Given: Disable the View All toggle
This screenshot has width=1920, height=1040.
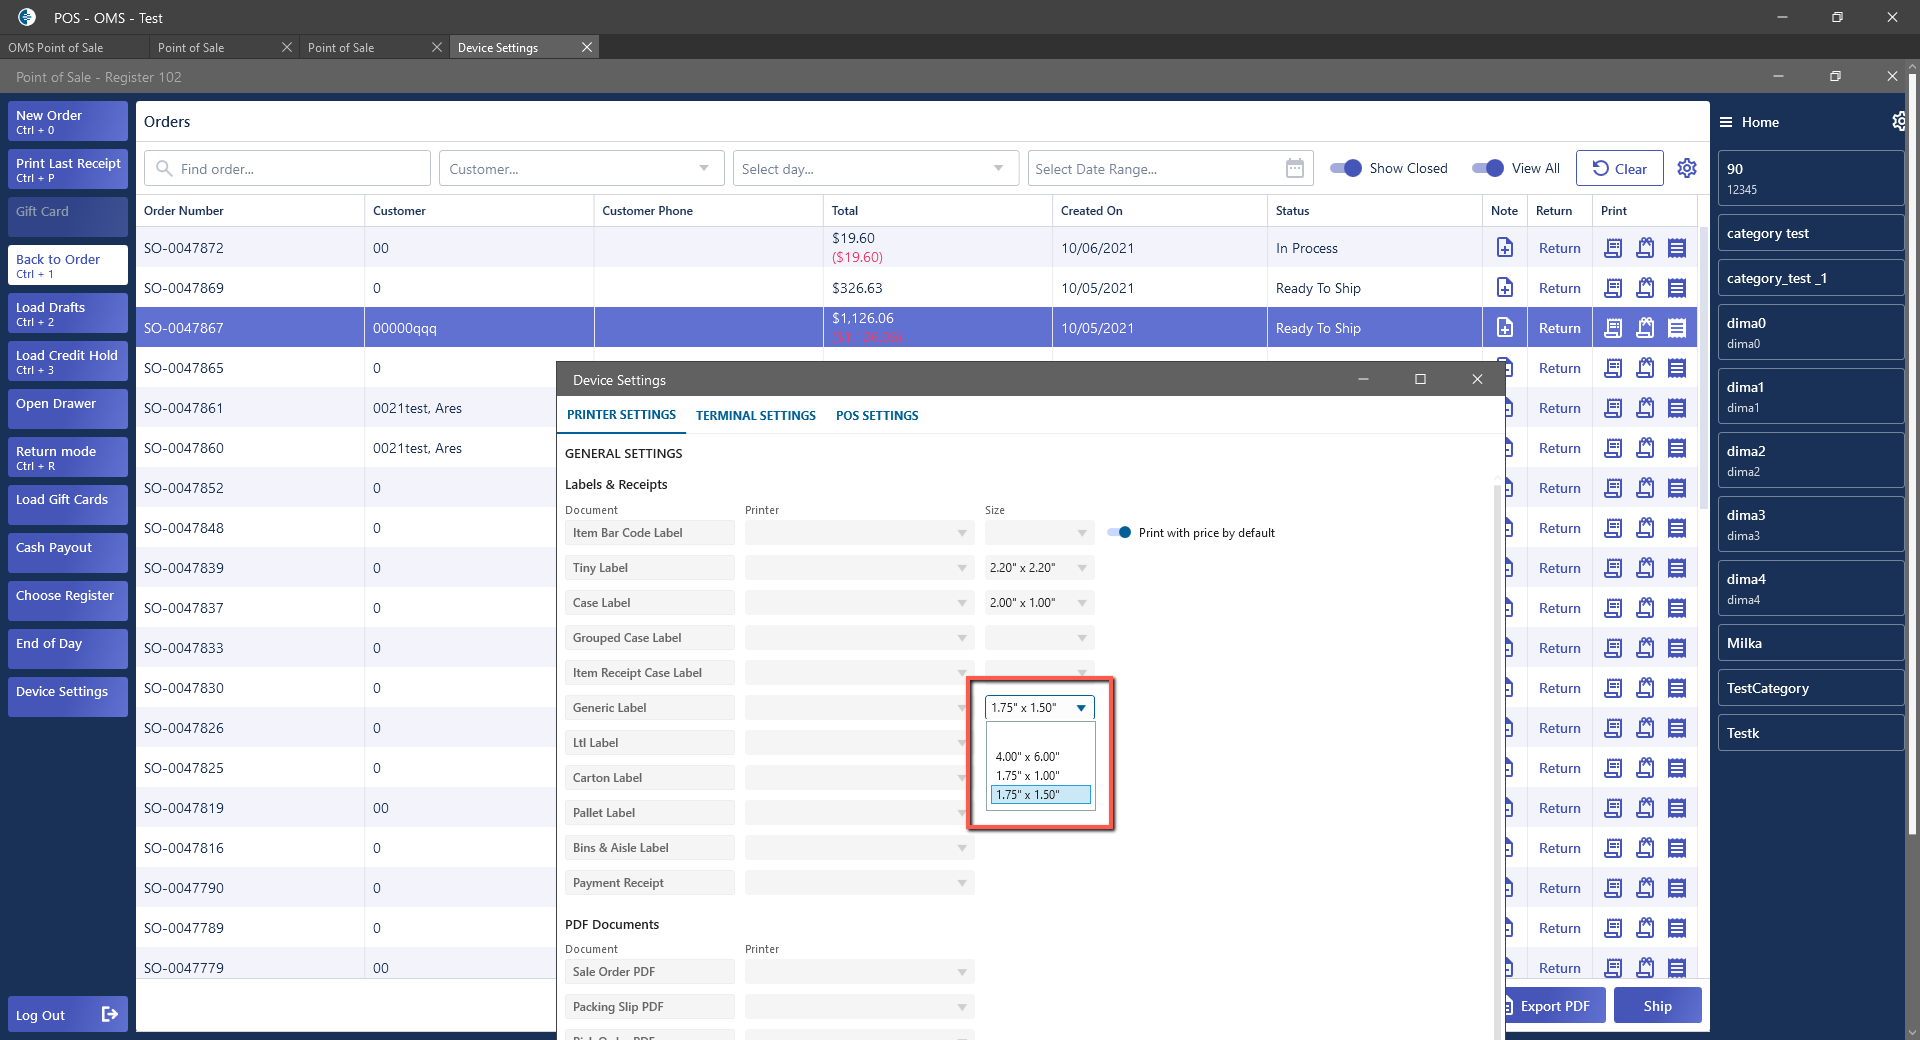Looking at the screenshot, I should pos(1488,168).
